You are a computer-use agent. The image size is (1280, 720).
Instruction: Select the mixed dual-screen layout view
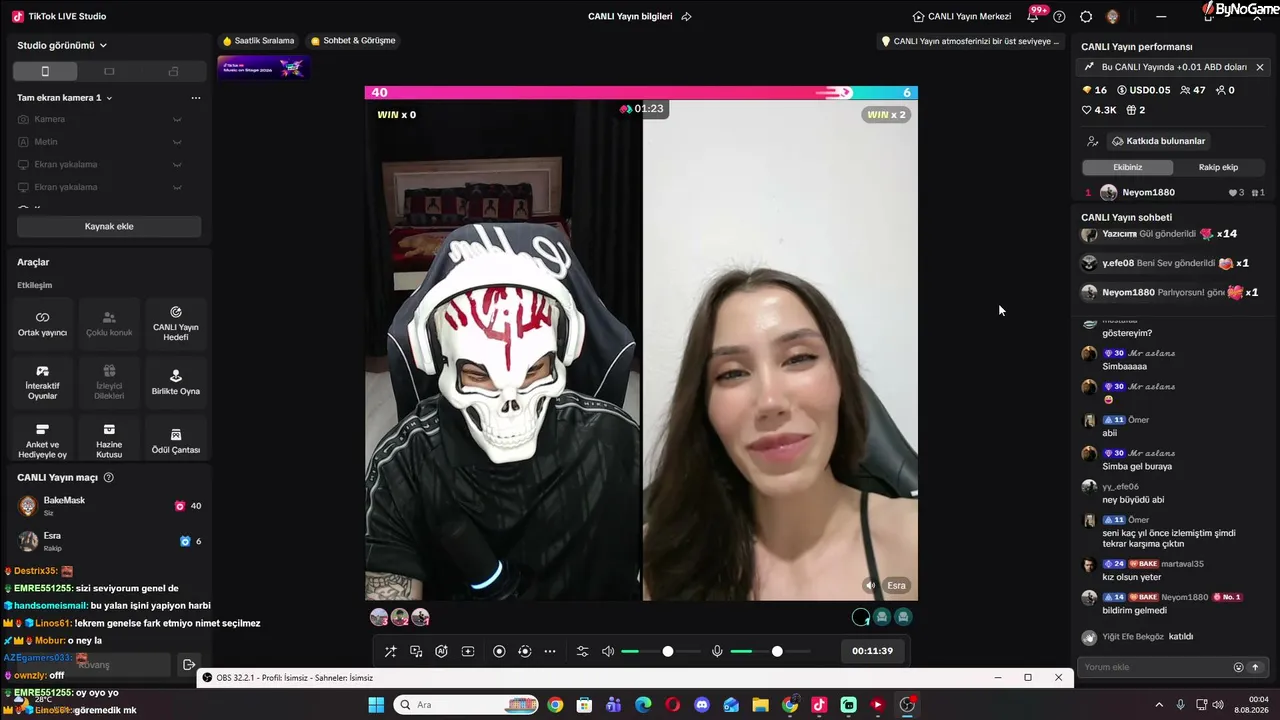coord(173,71)
